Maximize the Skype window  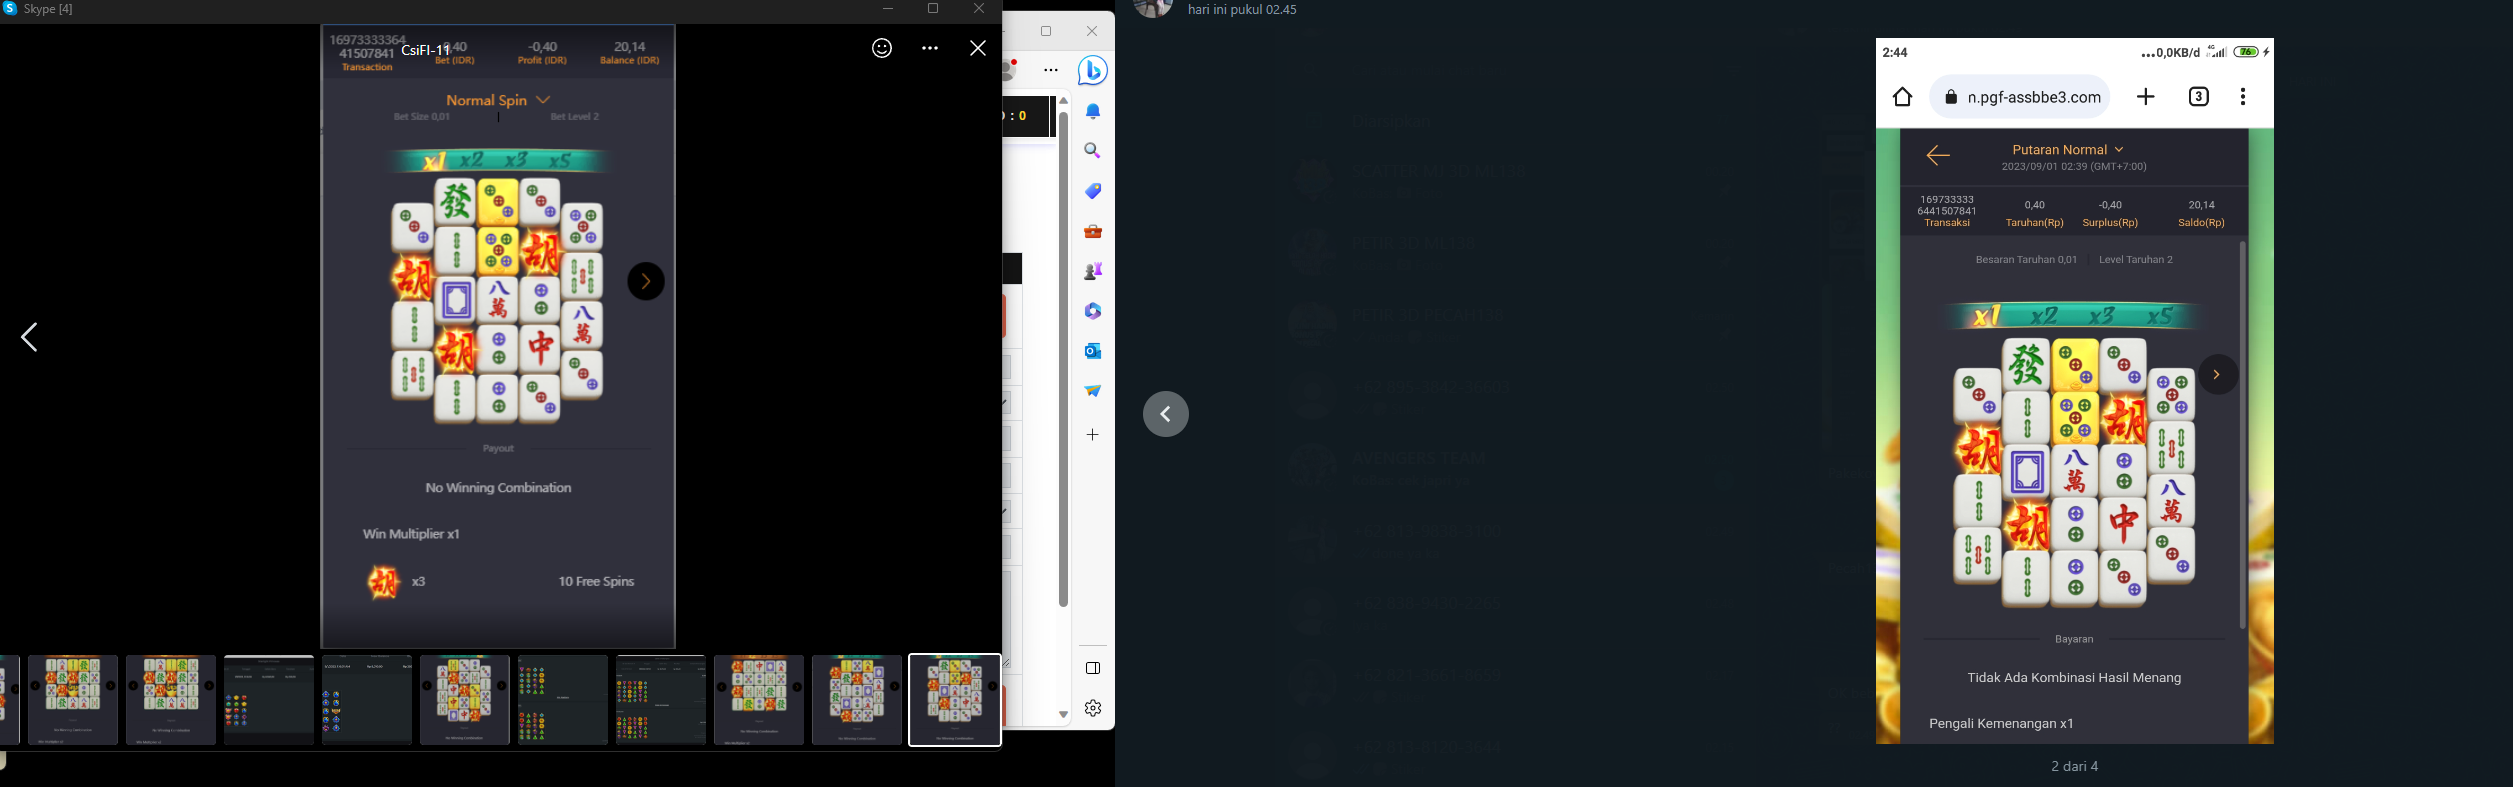pyautogui.click(x=933, y=9)
